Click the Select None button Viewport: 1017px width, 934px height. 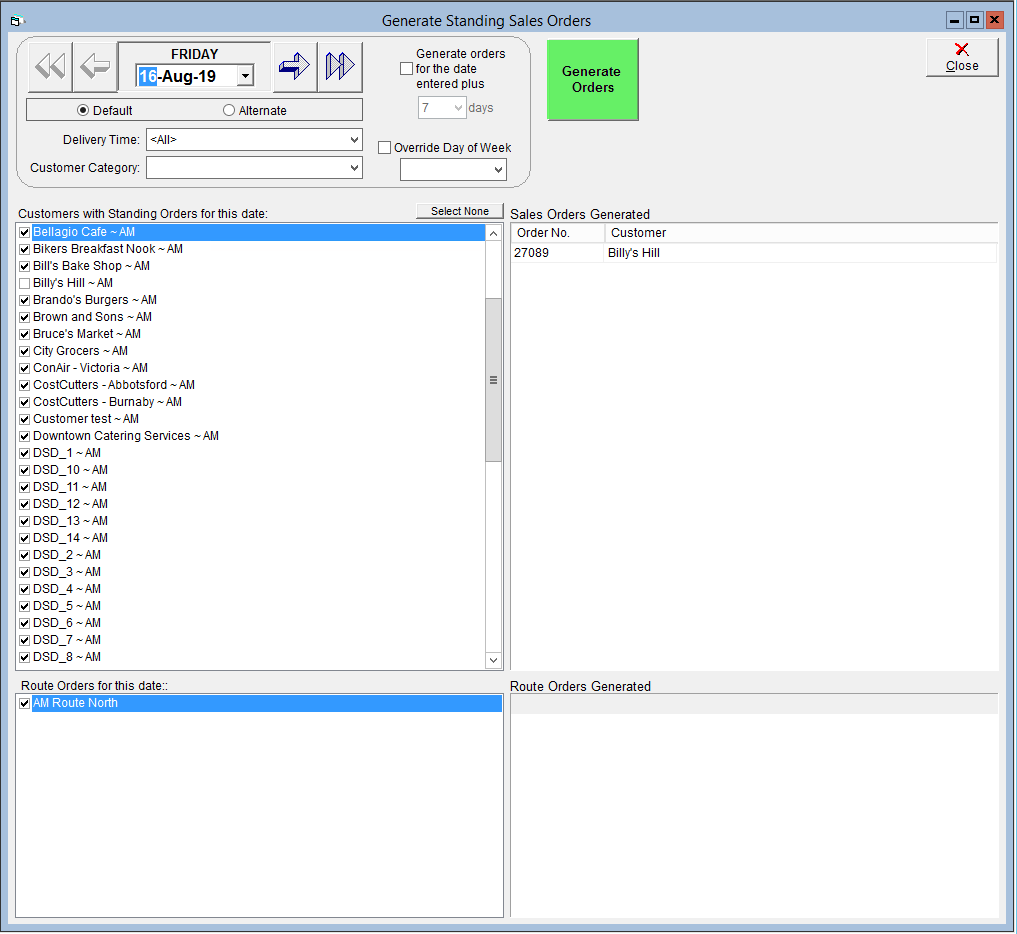460,211
